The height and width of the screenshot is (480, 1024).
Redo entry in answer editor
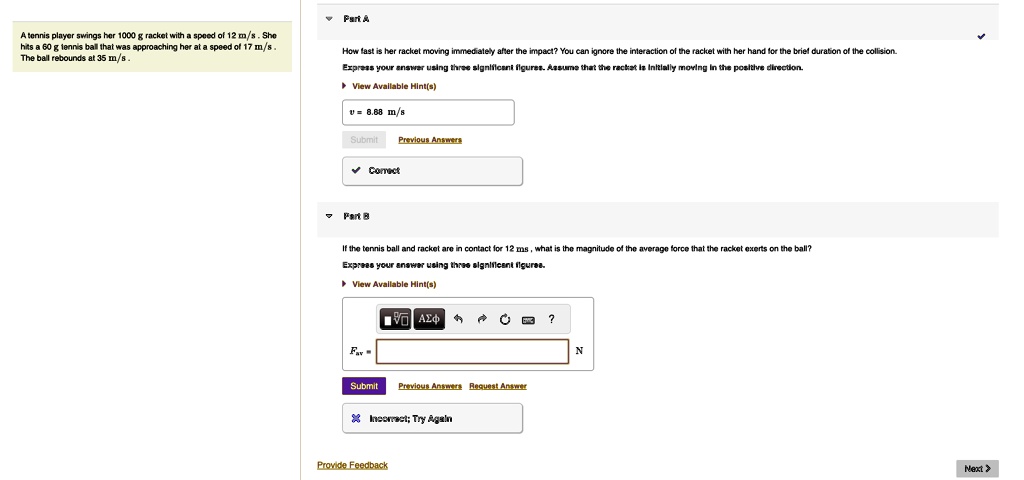[x=482, y=319]
